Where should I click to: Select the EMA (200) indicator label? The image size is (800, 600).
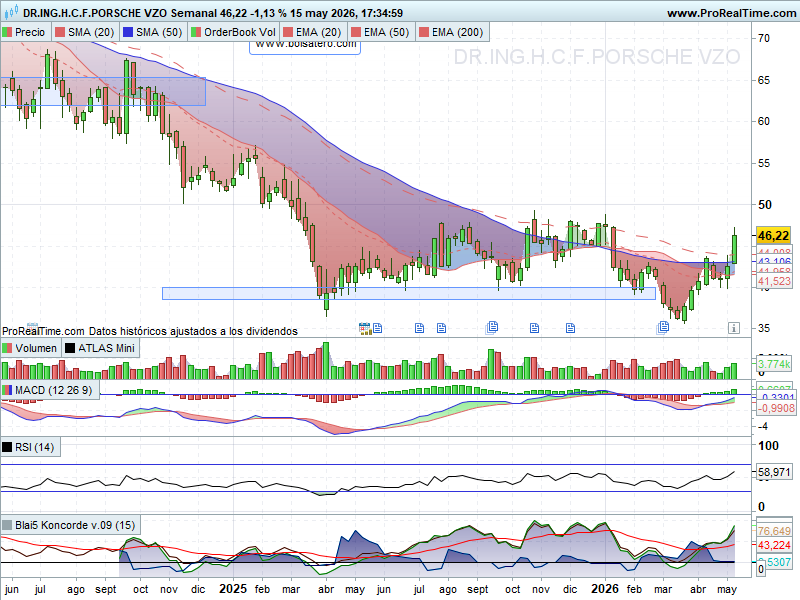pos(452,32)
